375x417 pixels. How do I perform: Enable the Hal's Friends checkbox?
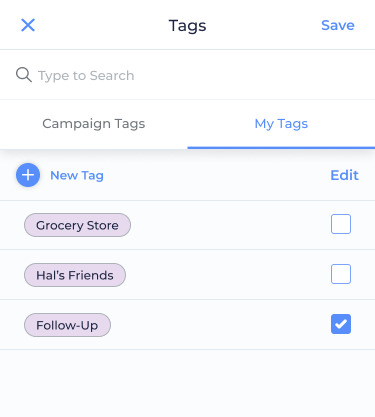341,274
